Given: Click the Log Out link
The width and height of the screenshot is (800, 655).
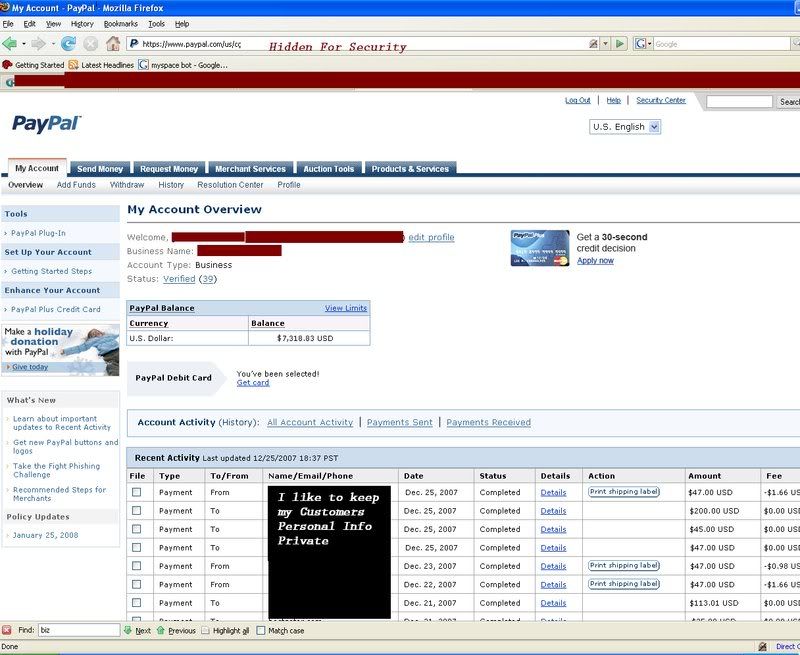Looking at the screenshot, I should (x=578, y=100).
